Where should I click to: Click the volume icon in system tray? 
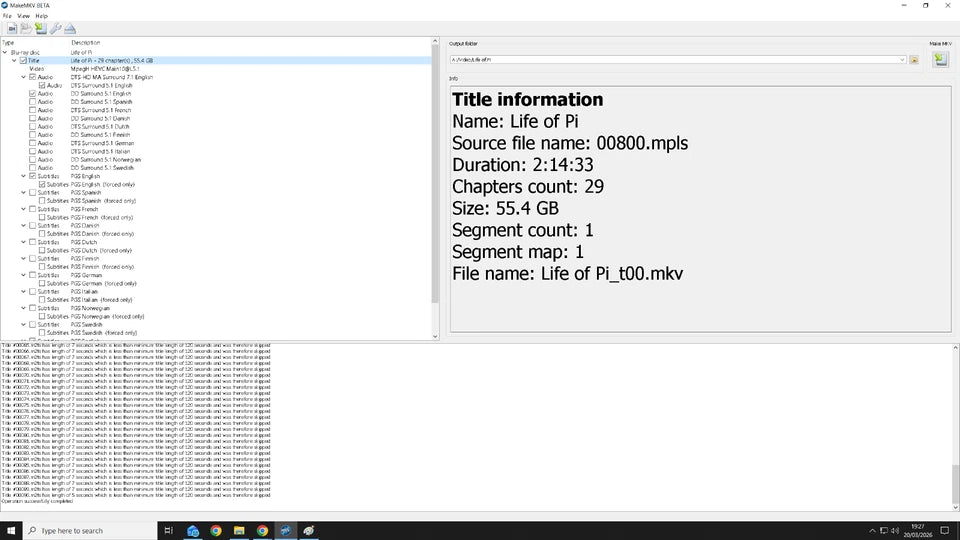tap(894, 531)
